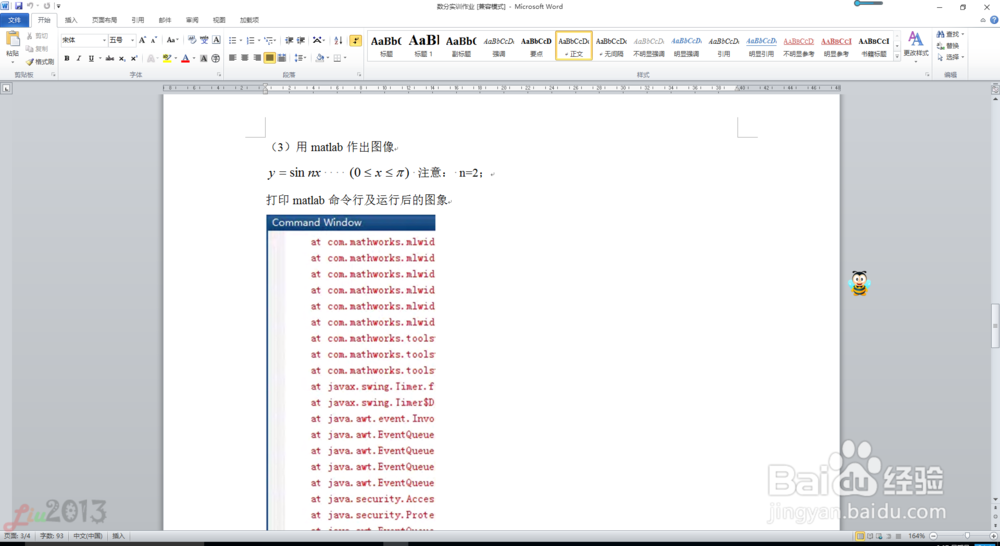Apply subscript formatting
Screen dimensions: 1000x546
[x=122, y=58]
